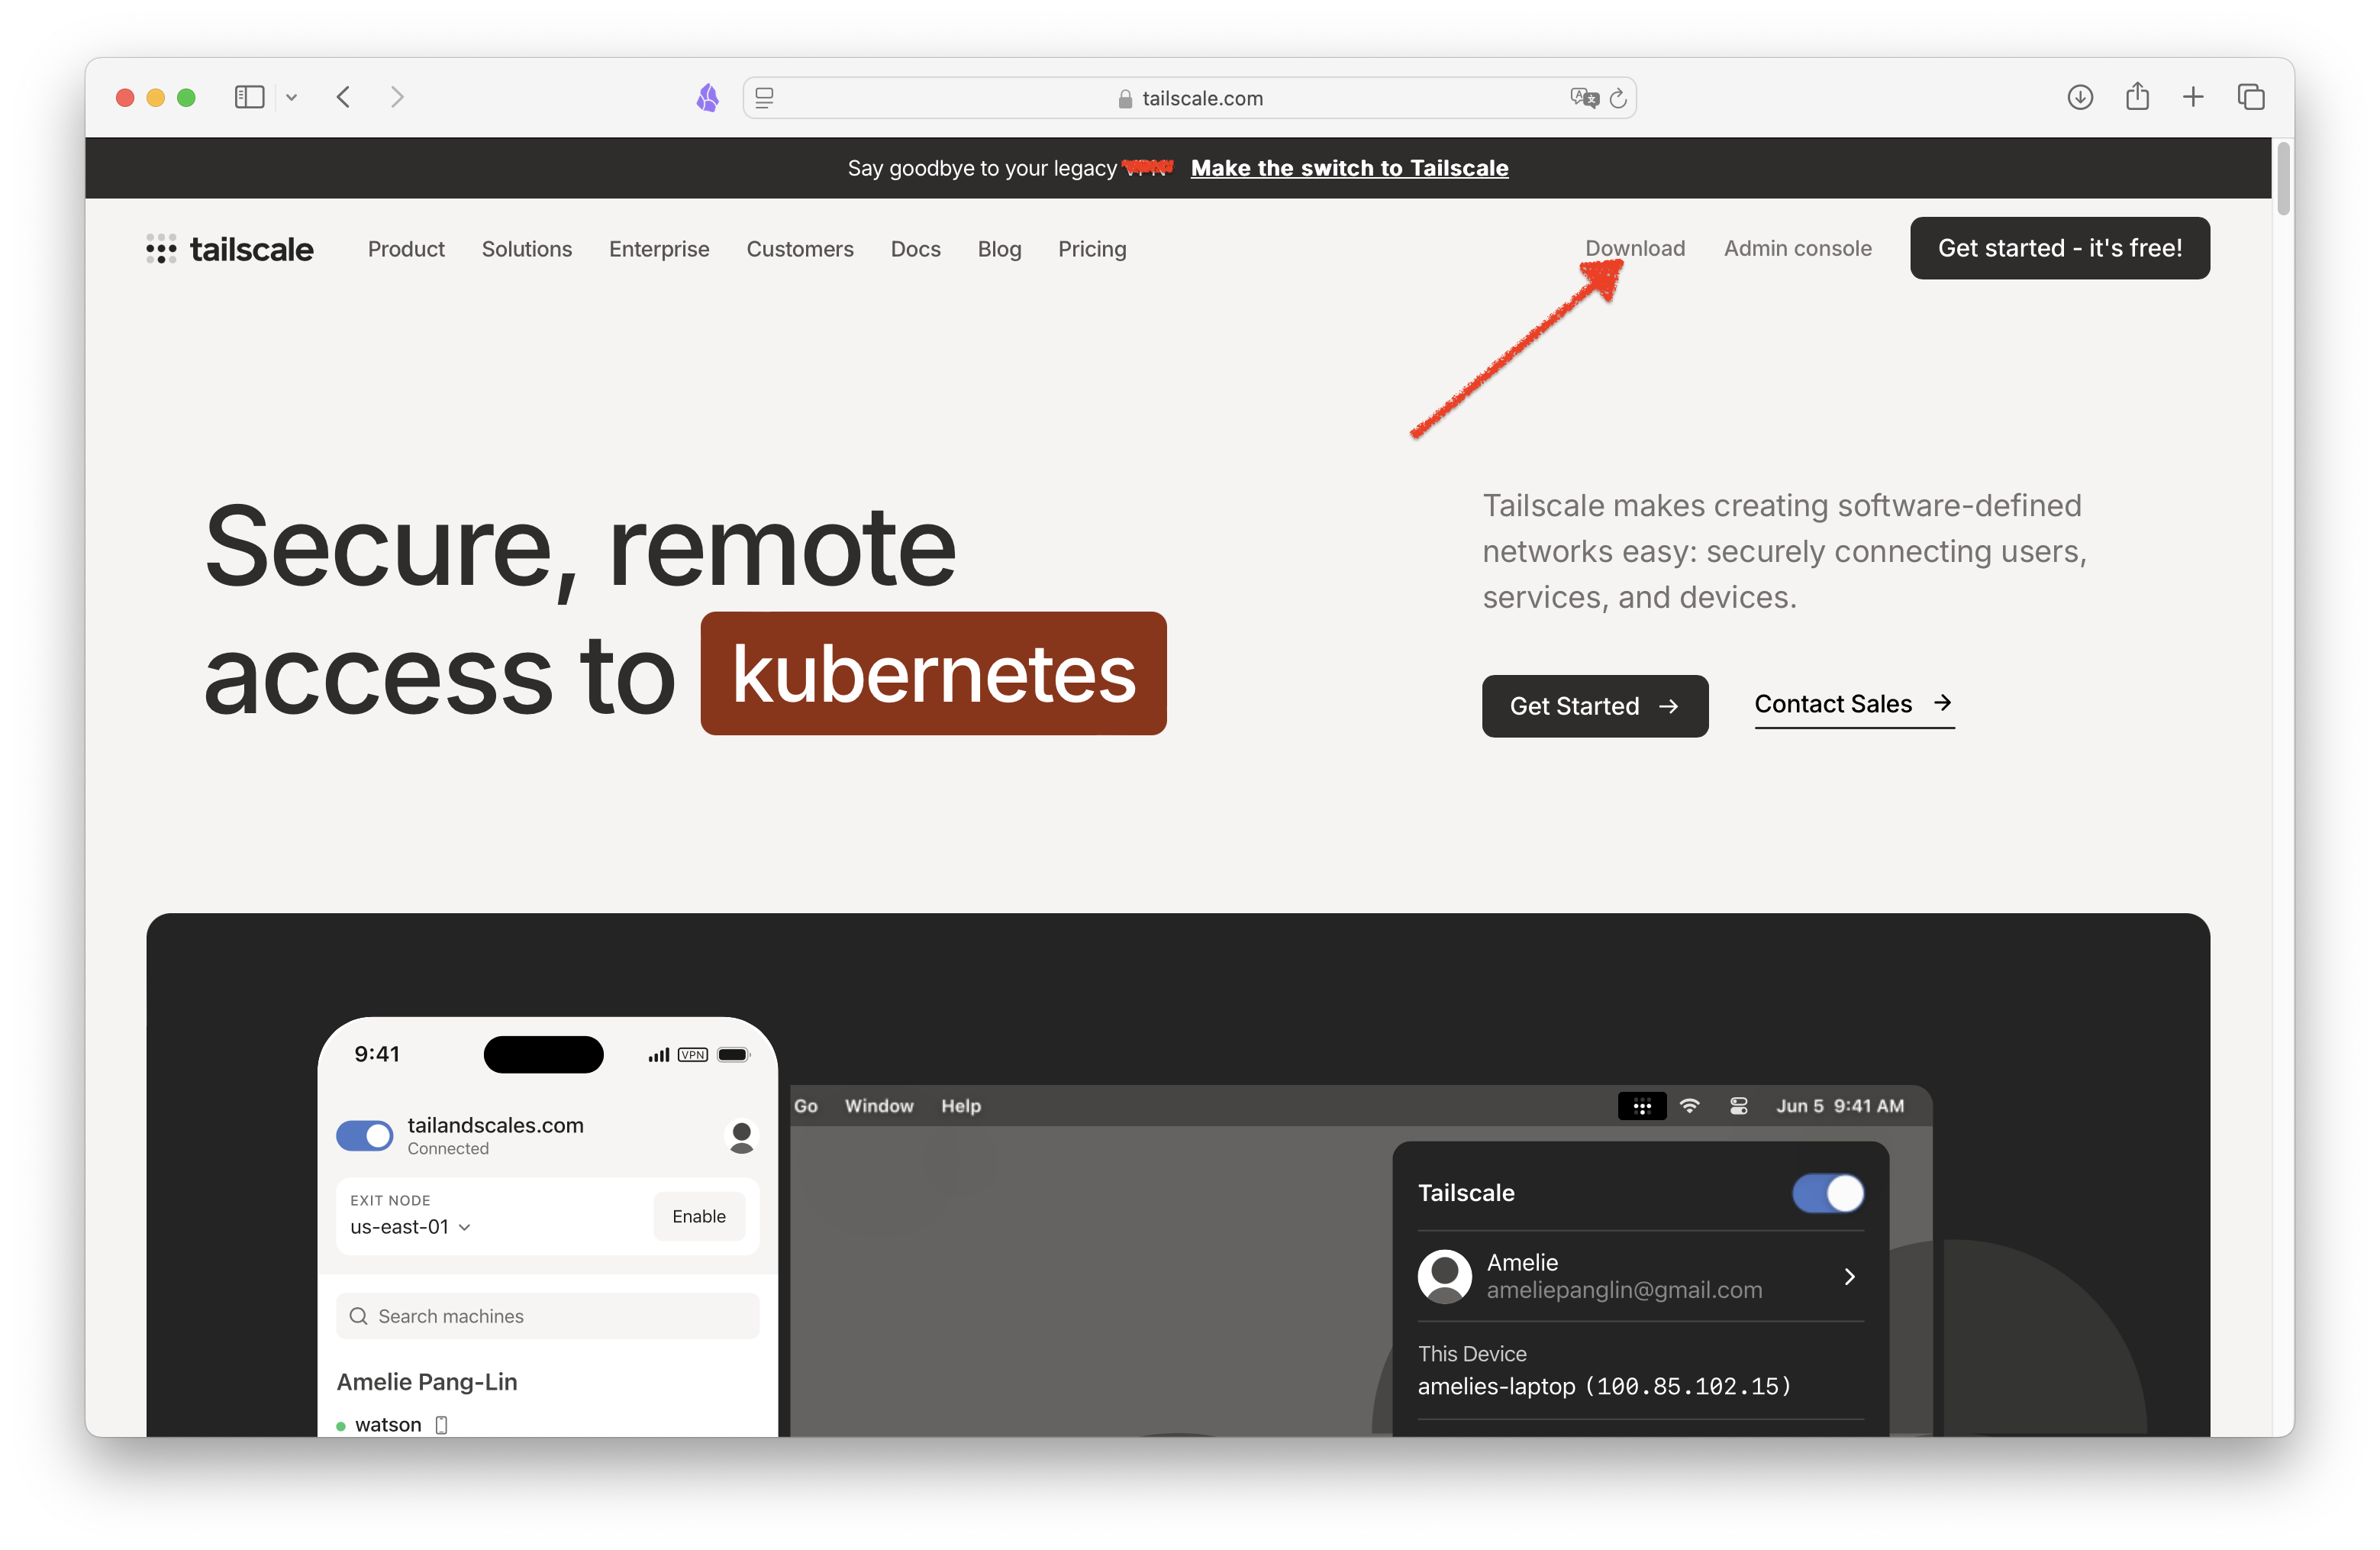
Task: Go back to the previous page
Action: click(343, 97)
